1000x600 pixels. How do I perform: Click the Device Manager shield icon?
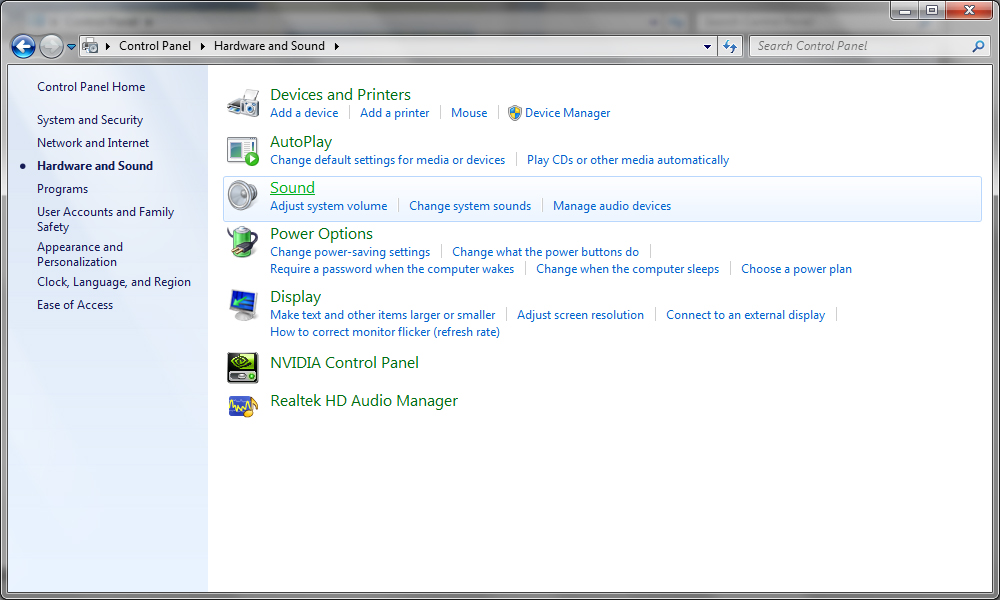(x=513, y=112)
